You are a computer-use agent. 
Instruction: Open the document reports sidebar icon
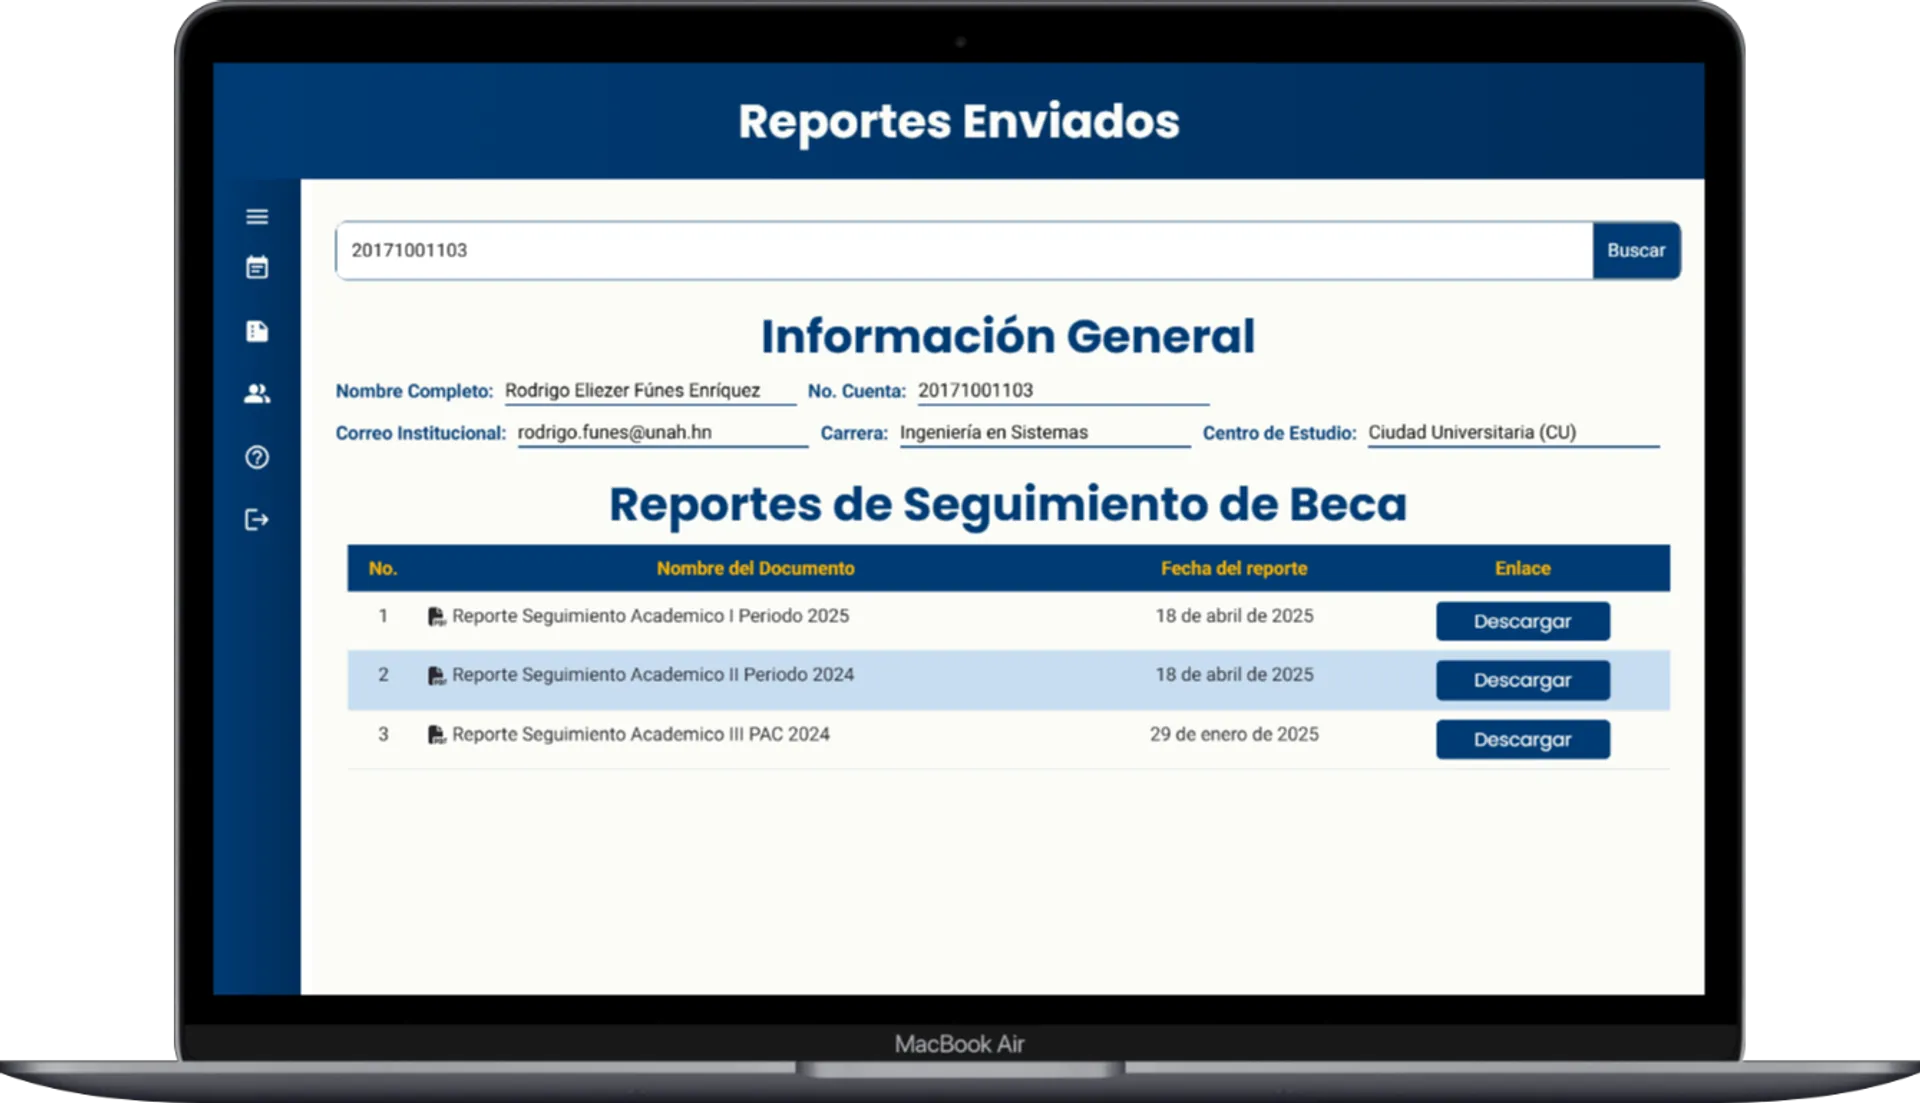click(257, 331)
